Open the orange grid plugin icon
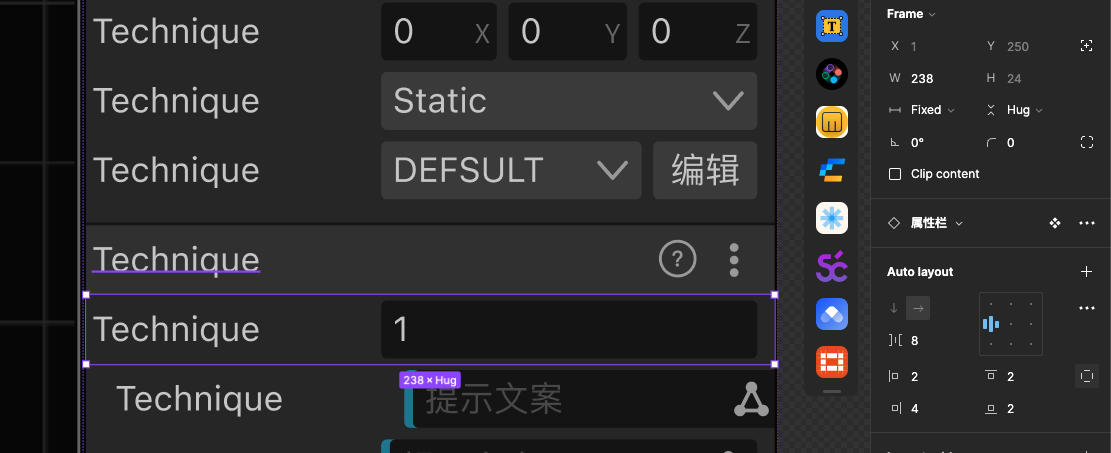 (x=832, y=361)
